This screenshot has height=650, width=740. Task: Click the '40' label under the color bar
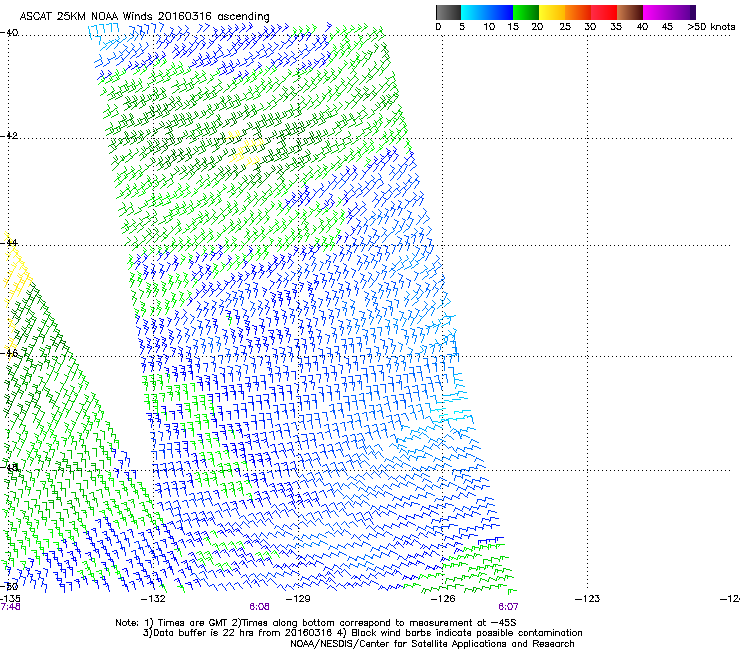pos(642,27)
